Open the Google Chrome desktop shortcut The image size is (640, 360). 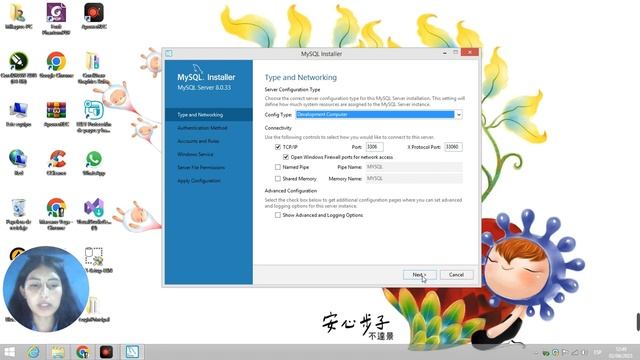coord(56,64)
